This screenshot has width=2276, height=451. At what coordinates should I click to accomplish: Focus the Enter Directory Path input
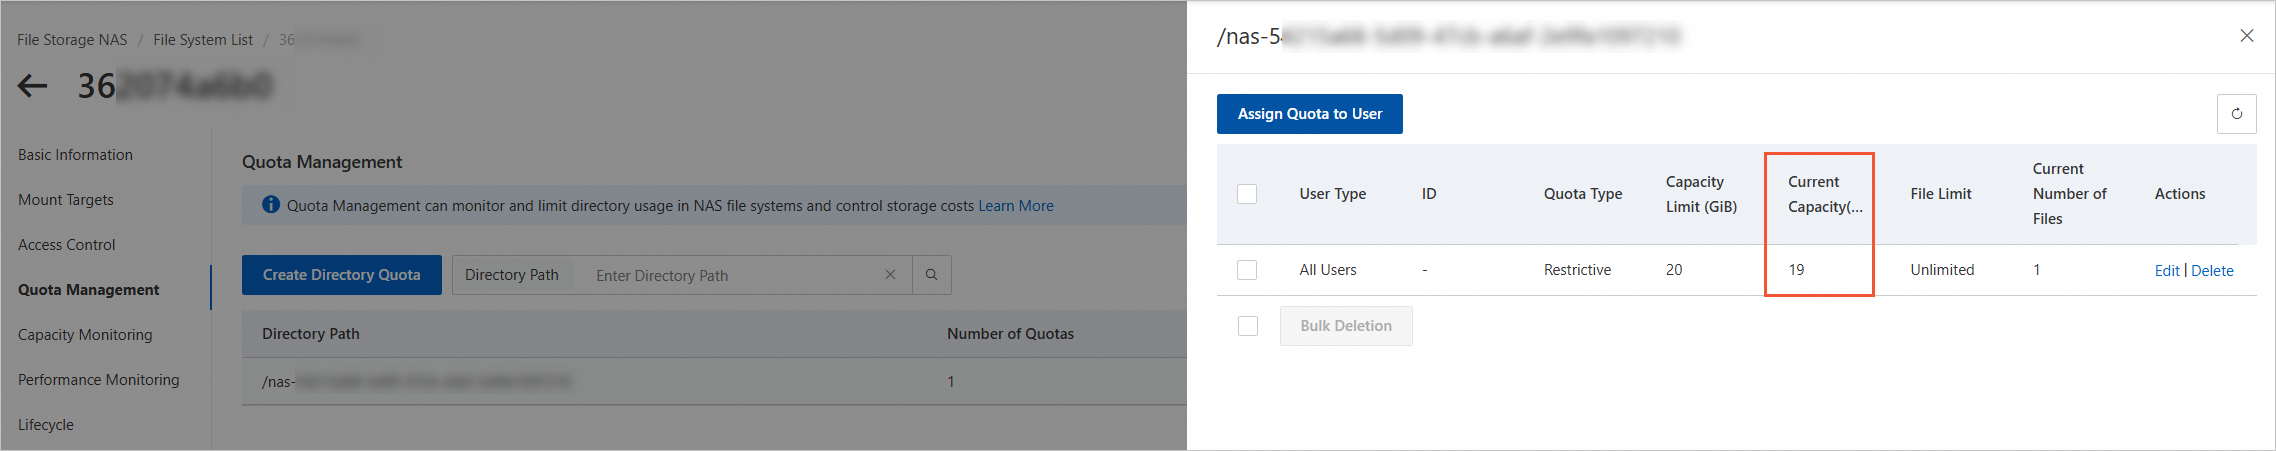(735, 276)
